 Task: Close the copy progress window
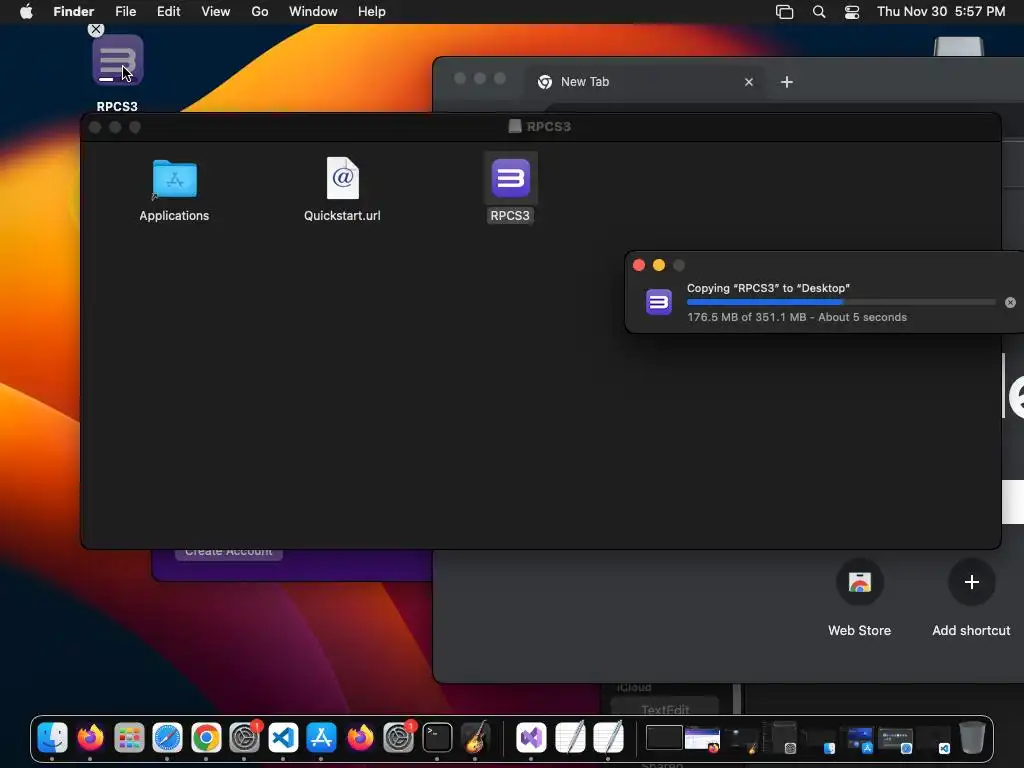(639, 265)
